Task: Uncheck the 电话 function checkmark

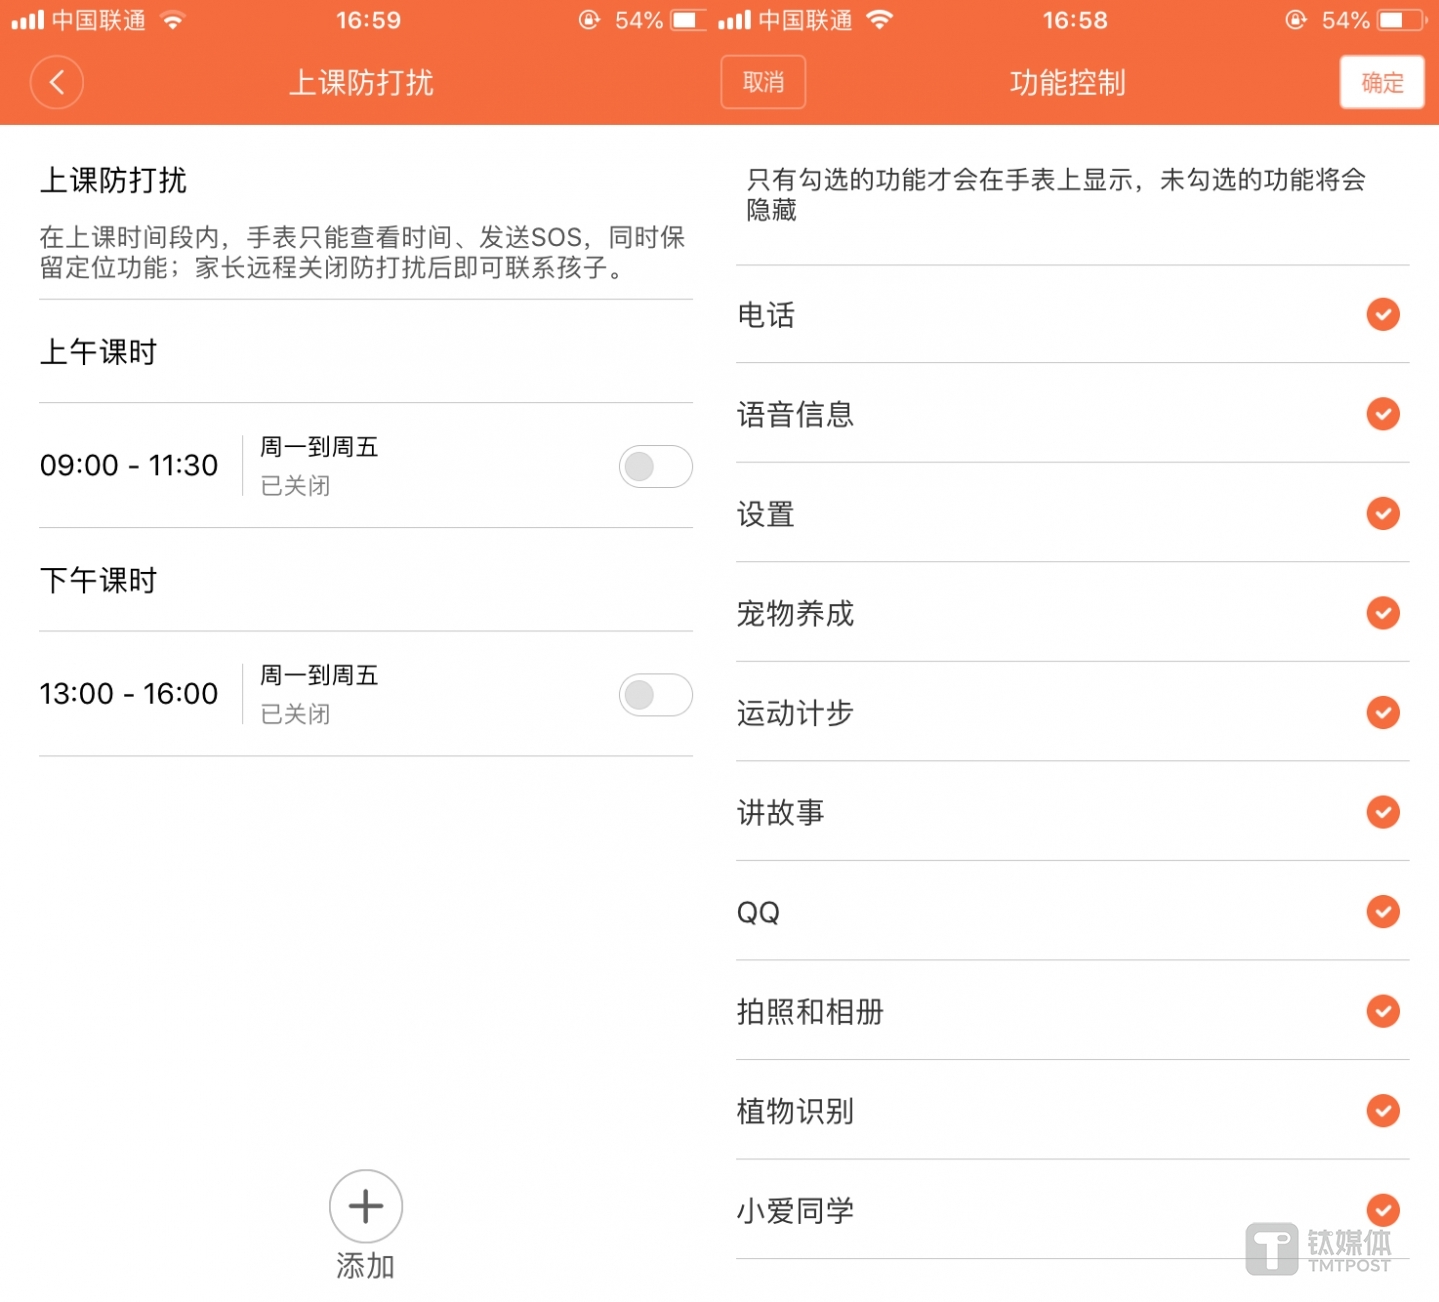Action: (1382, 315)
